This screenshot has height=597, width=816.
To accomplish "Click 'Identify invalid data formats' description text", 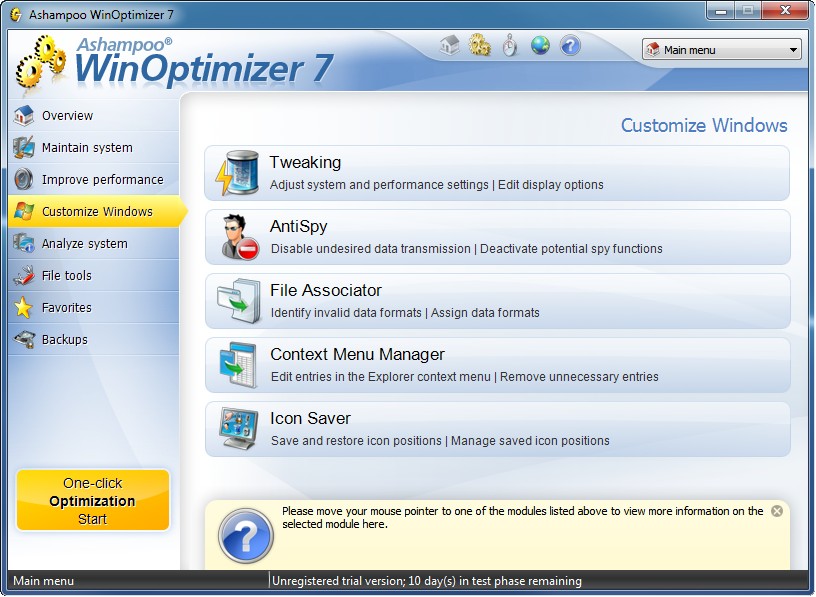I will coord(346,313).
